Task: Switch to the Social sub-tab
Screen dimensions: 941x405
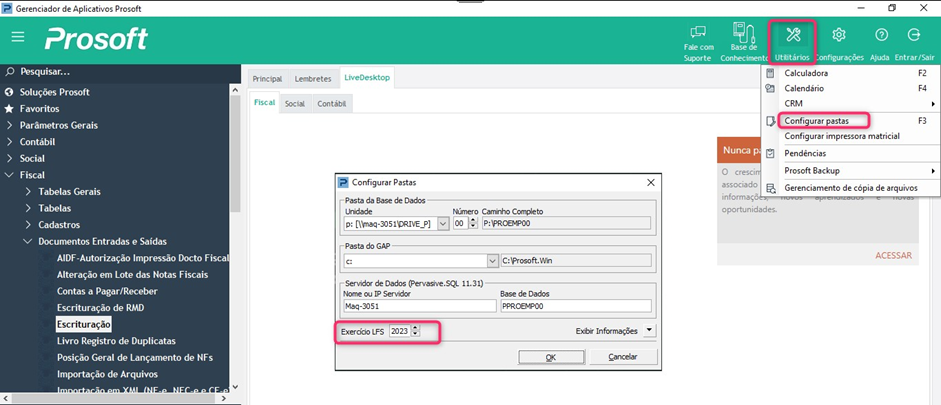Action: pos(295,103)
